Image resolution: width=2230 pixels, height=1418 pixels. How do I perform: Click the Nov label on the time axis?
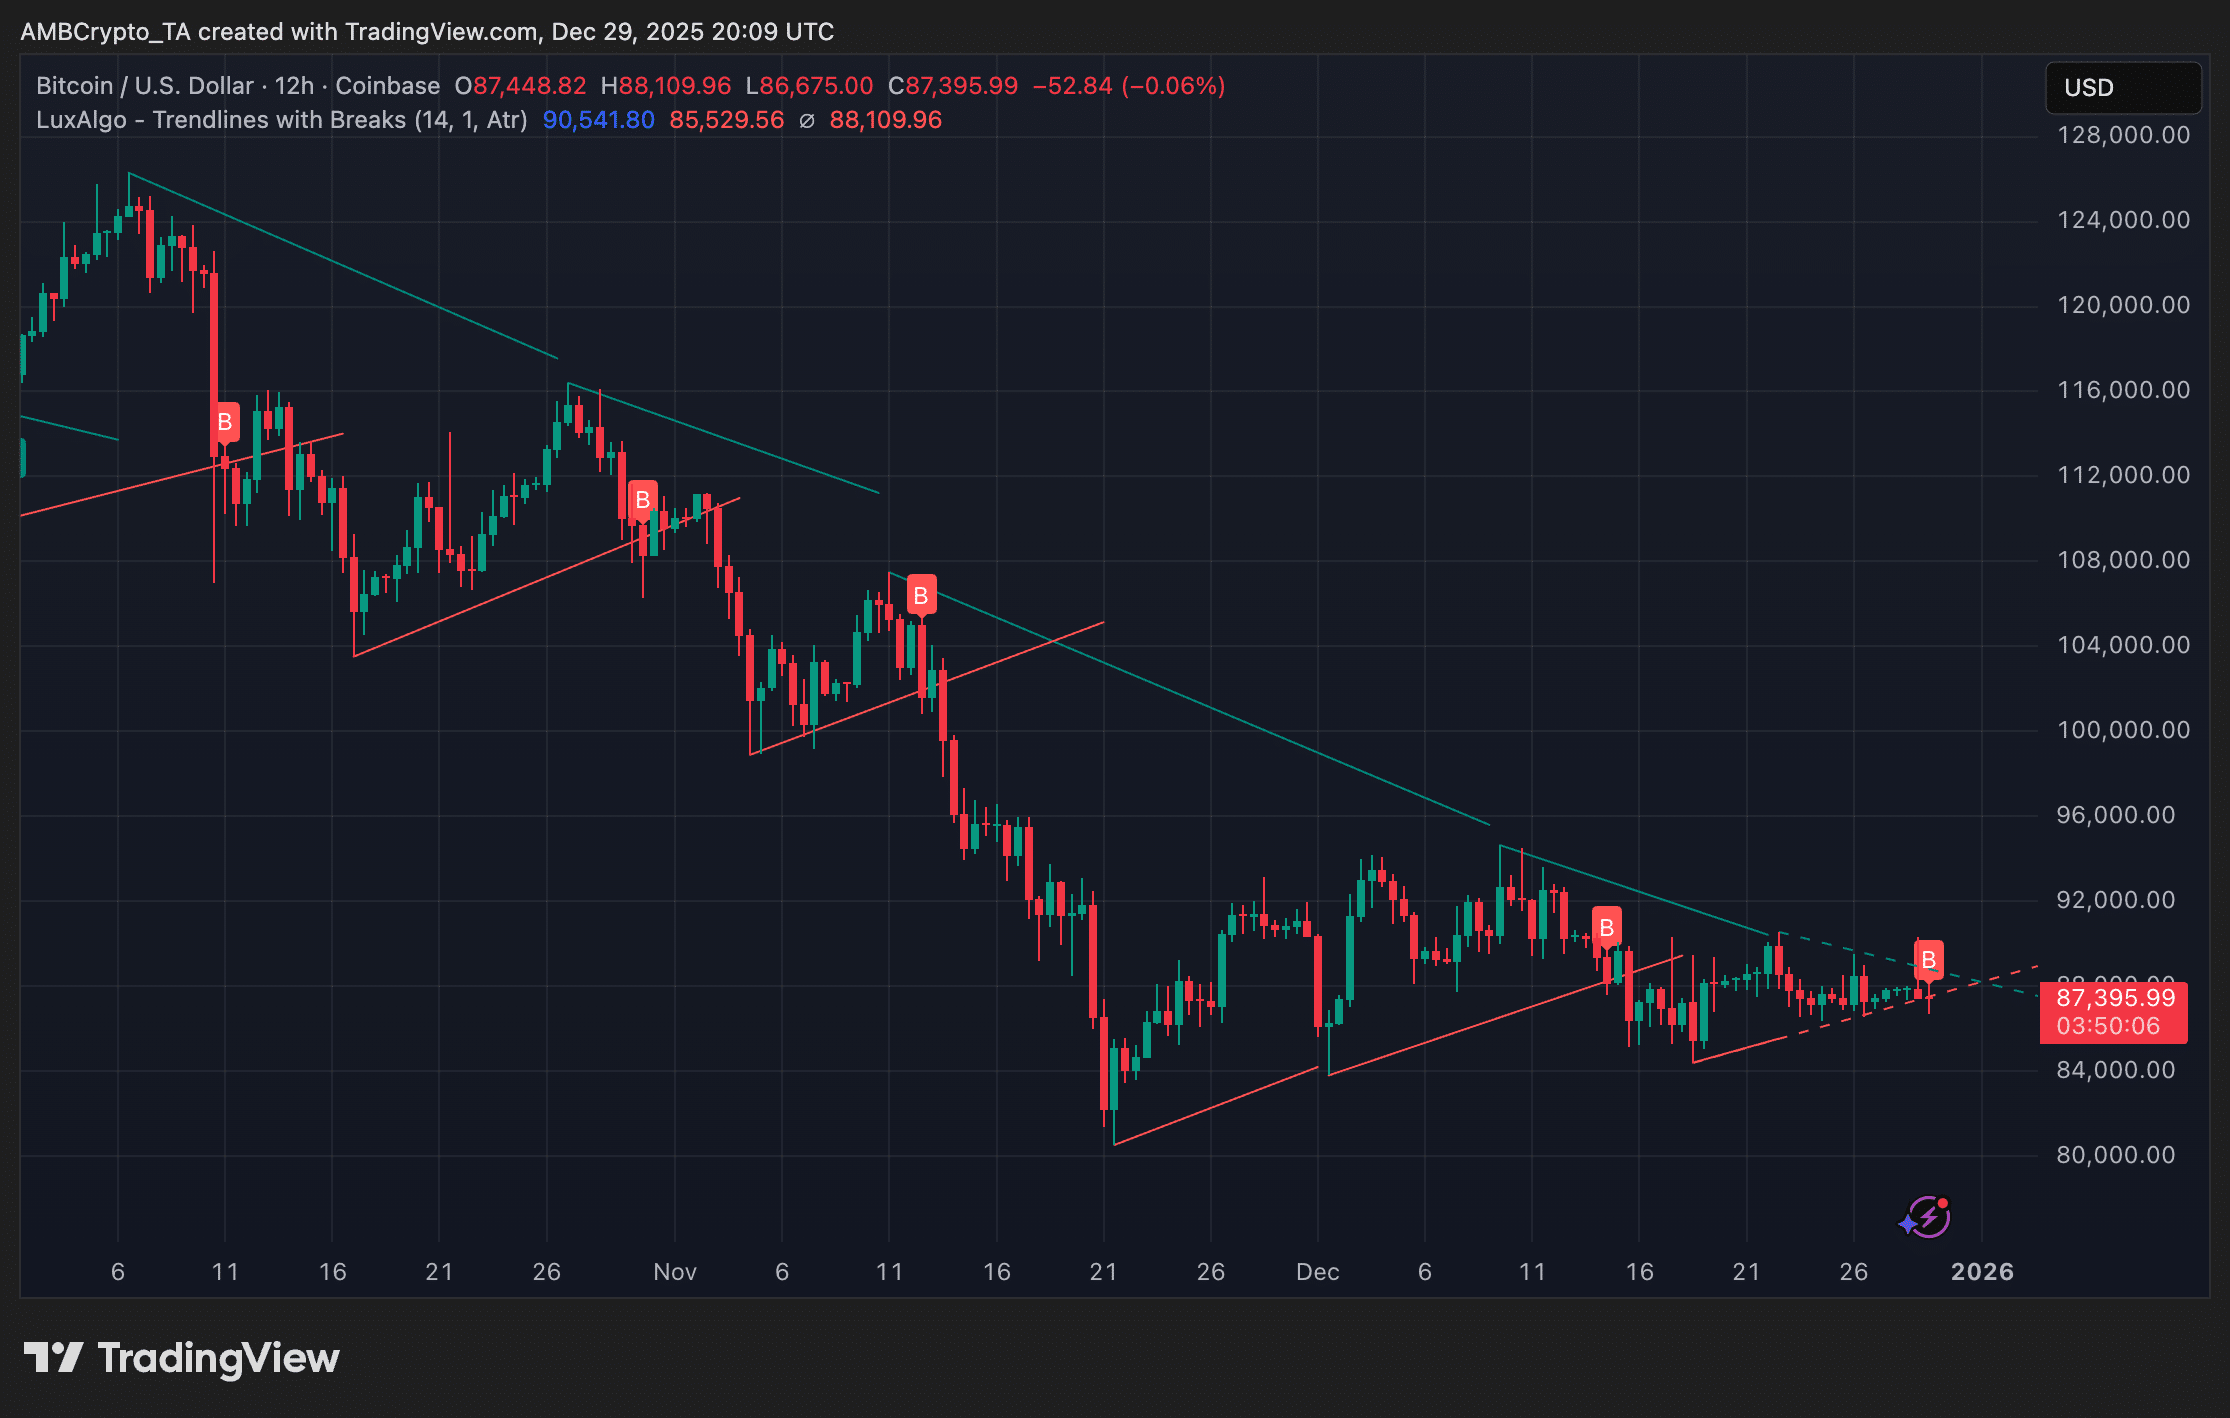pyautogui.click(x=675, y=1272)
